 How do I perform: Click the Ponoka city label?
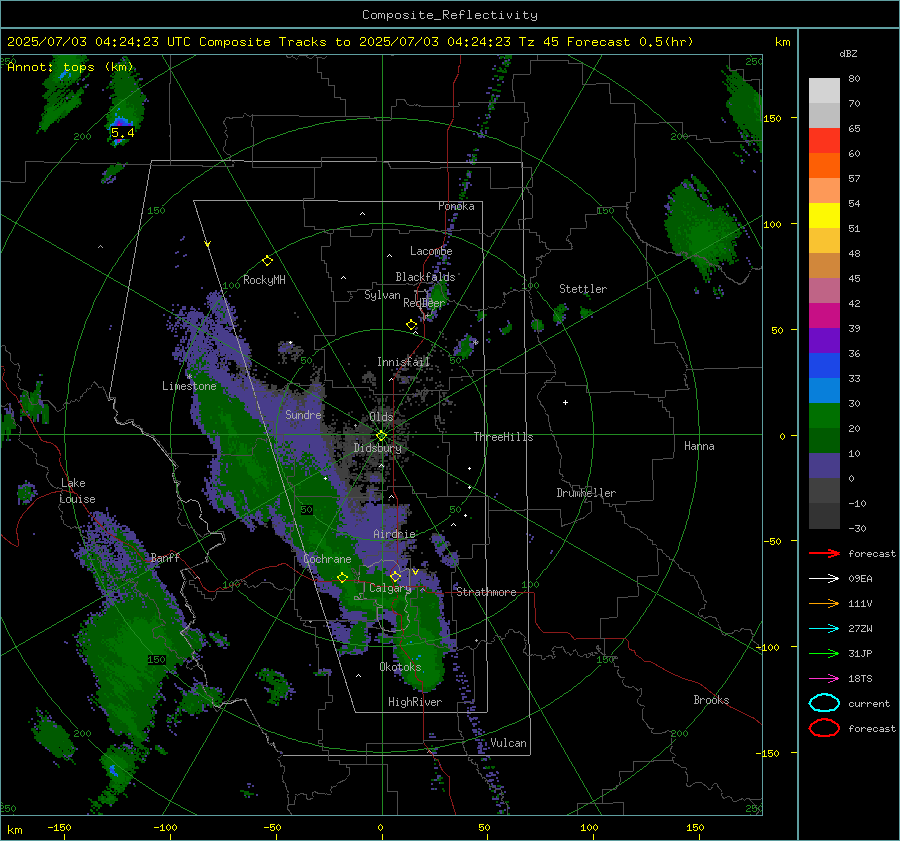point(456,206)
